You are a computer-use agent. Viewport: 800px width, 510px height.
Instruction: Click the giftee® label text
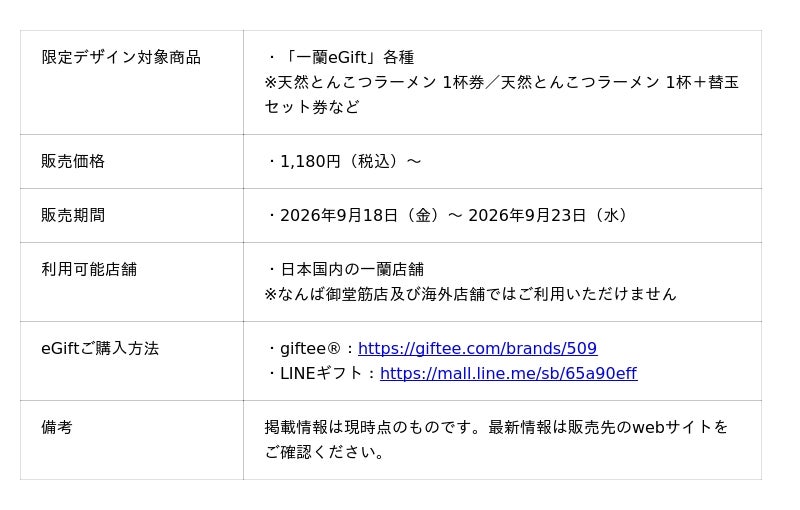tap(310, 348)
